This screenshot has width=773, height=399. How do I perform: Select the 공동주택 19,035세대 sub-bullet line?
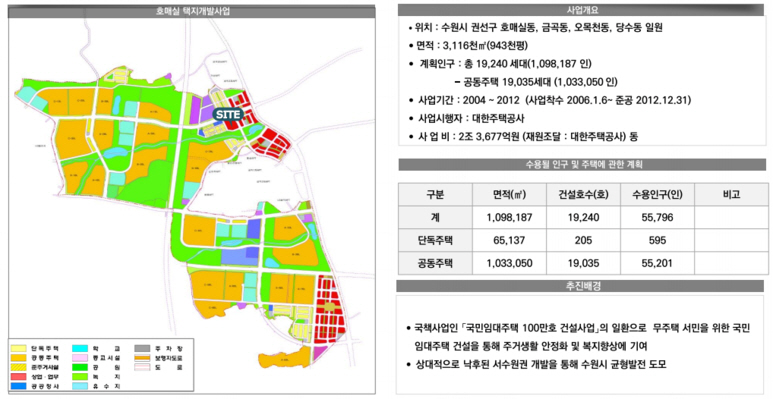[x=536, y=82]
